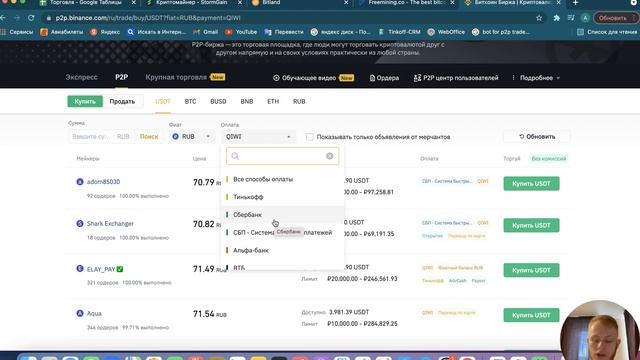
Task: Click the Продать sell toggle button
Action: 122,101
